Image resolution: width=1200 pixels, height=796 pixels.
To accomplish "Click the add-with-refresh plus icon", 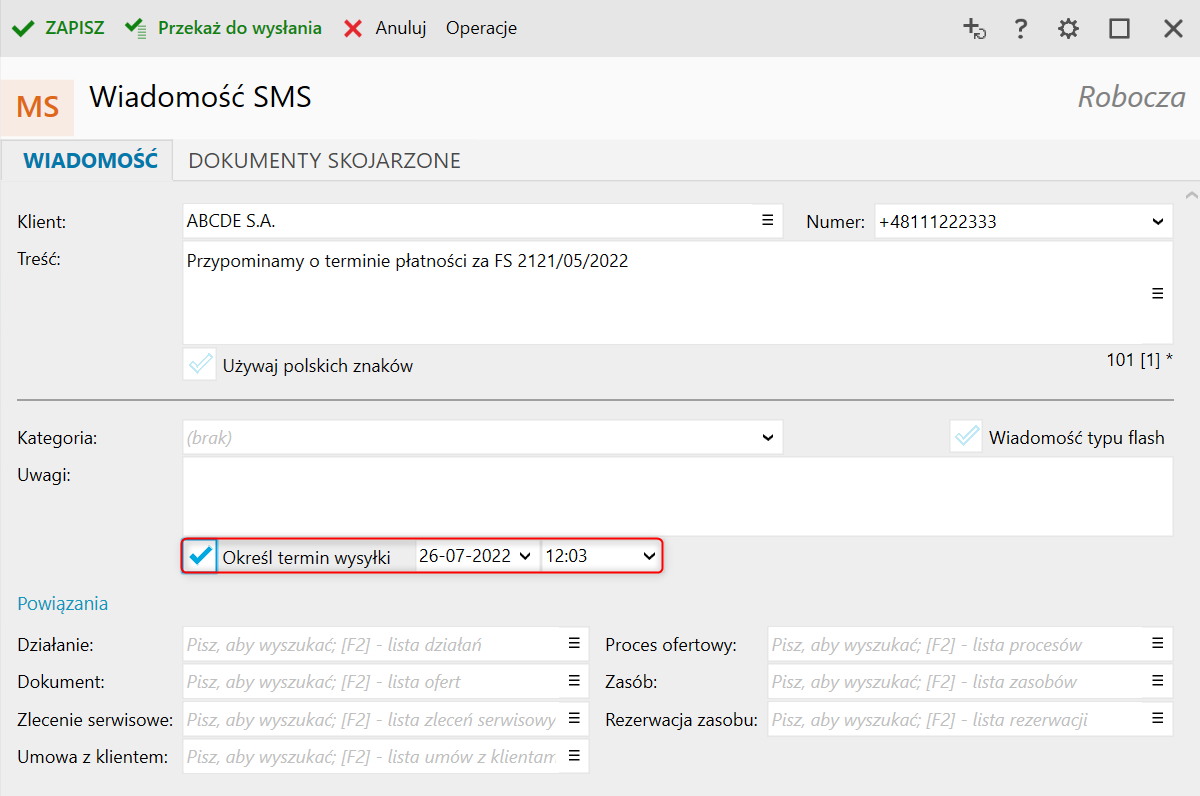I will click(x=974, y=29).
